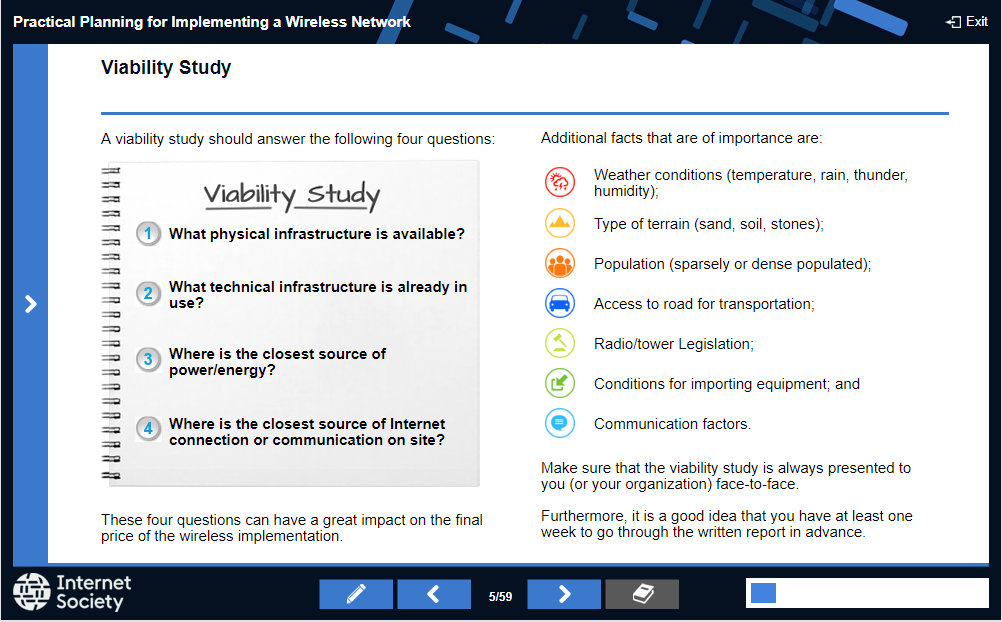
Task: Click 'Radio/tower Legislation;' text
Action: pyautogui.click(x=674, y=344)
